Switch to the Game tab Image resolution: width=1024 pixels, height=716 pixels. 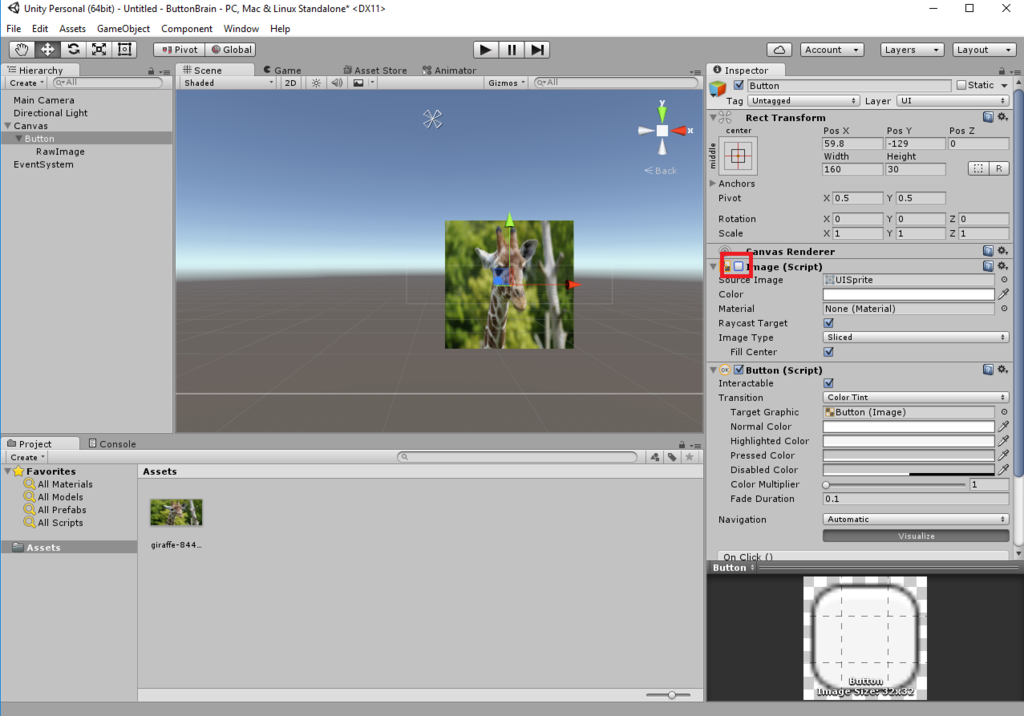[x=282, y=70]
